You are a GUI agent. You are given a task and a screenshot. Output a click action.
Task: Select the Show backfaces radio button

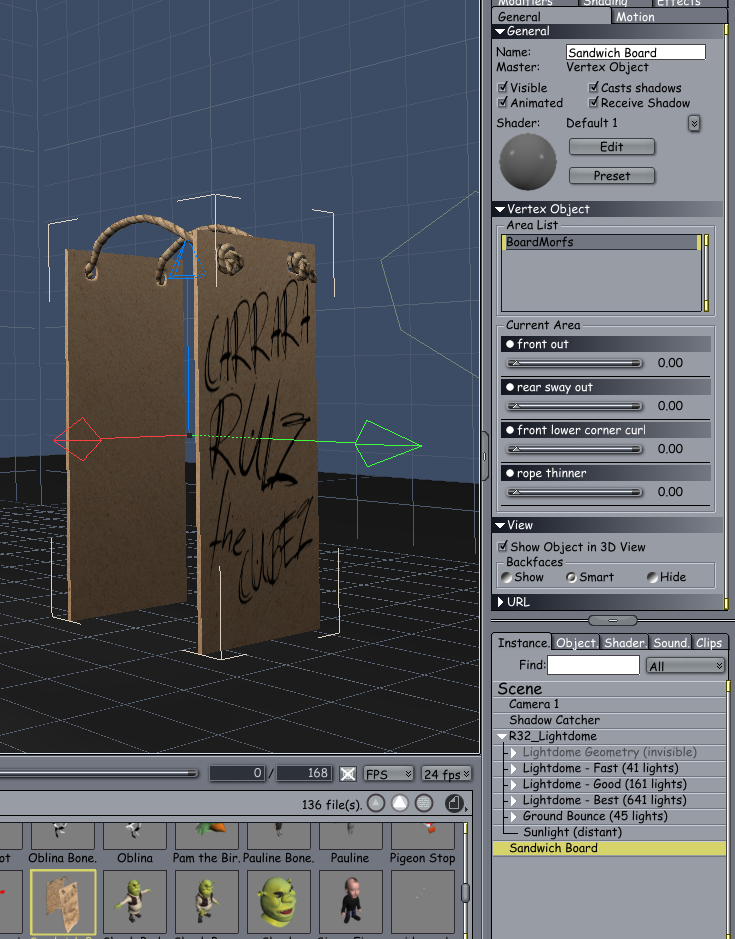tap(507, 577)
